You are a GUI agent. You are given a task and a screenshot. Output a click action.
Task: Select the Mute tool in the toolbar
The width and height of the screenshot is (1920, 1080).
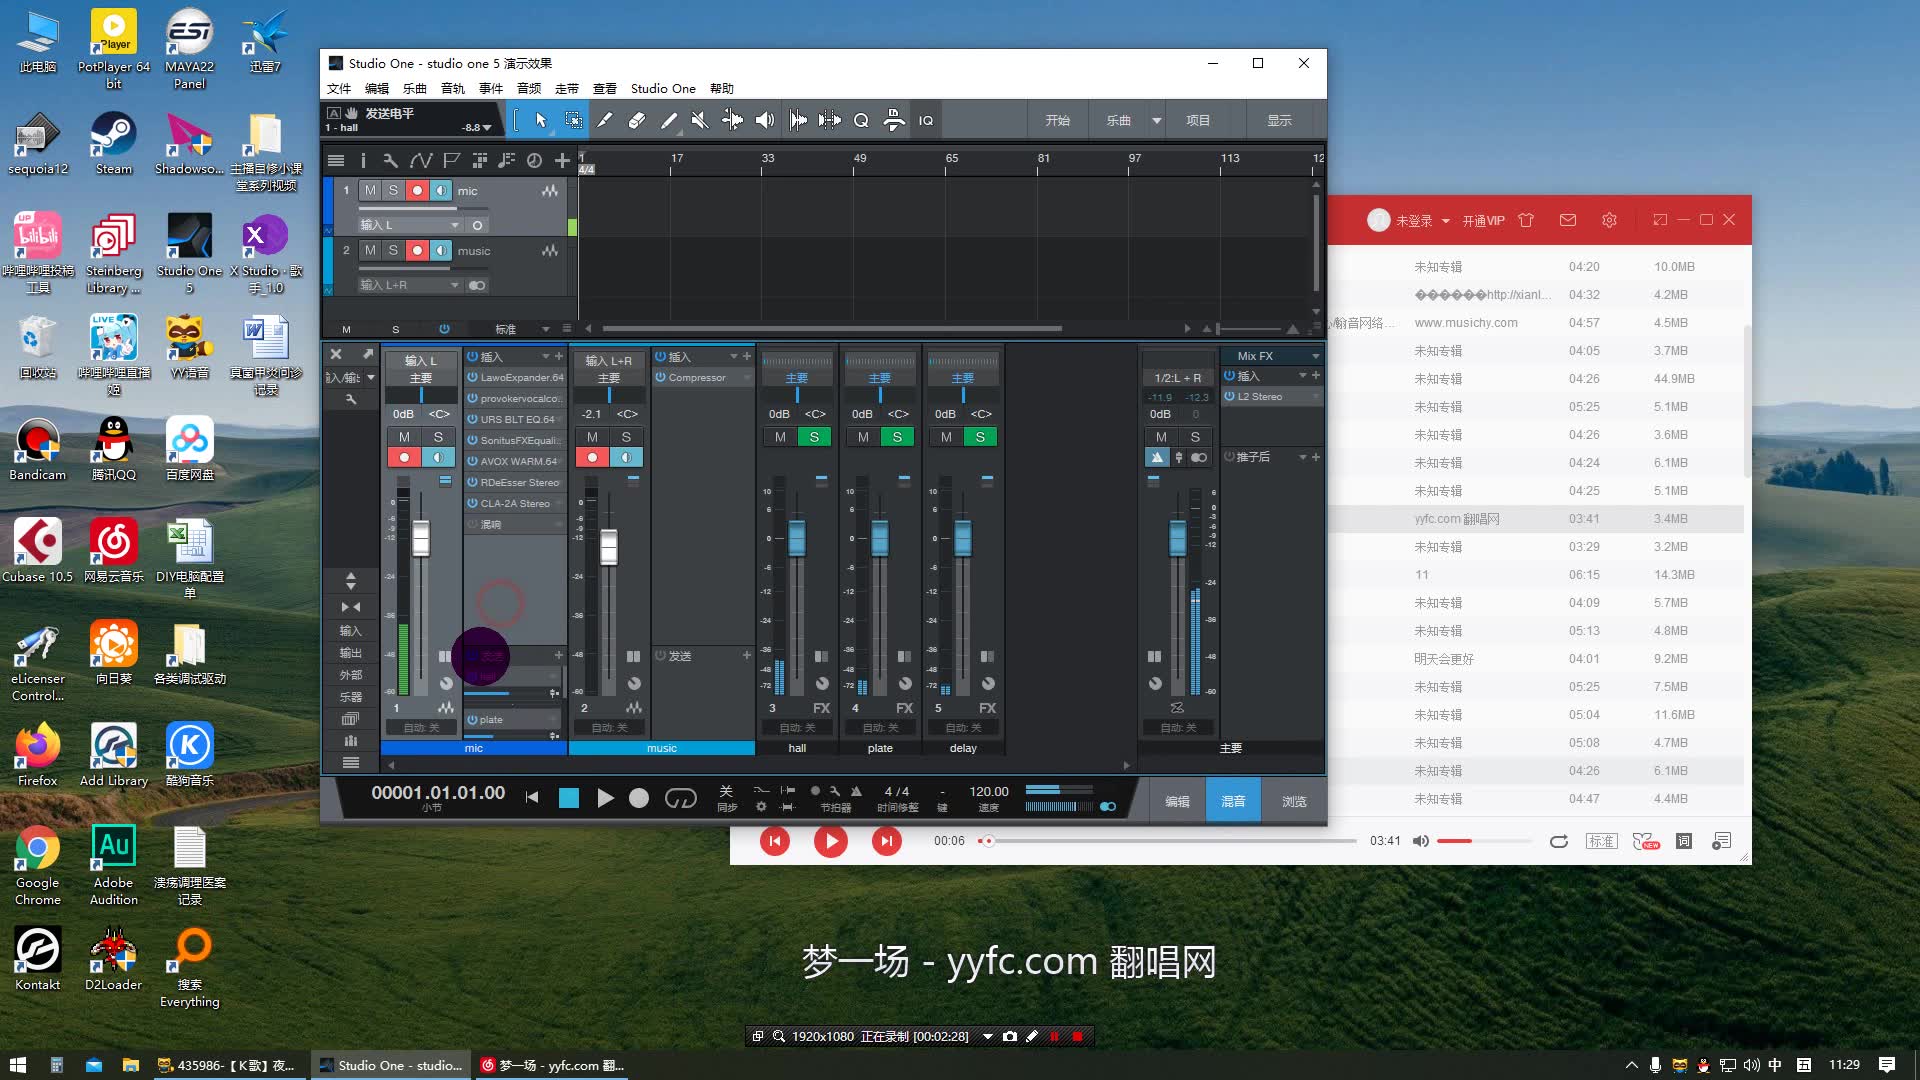(699, 120)
